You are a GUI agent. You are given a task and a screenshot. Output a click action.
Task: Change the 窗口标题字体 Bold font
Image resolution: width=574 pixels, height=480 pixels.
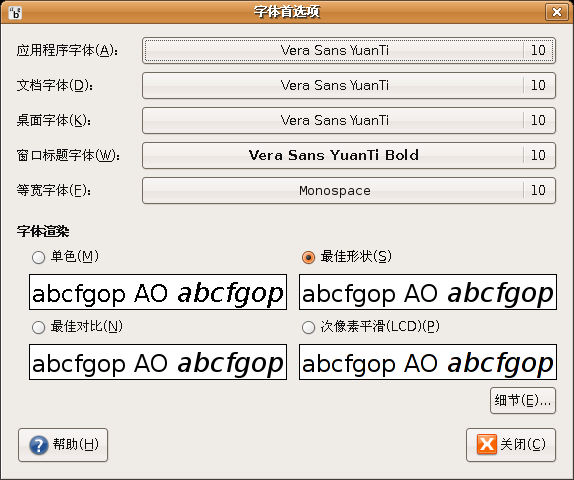coord(349,156)
